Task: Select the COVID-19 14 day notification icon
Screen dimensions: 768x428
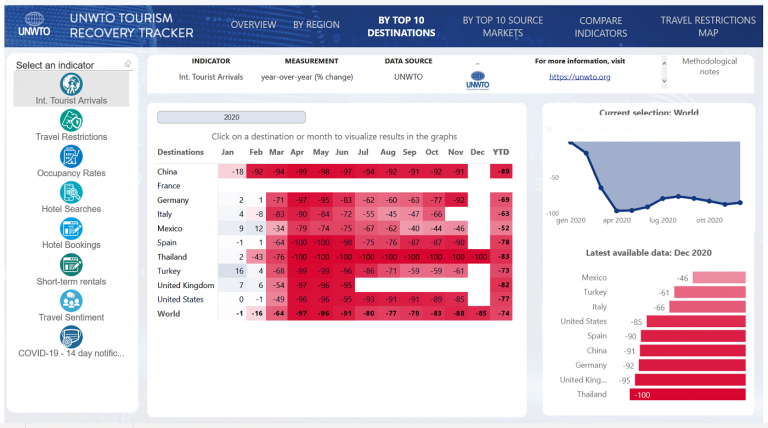Action: point(71,337)
